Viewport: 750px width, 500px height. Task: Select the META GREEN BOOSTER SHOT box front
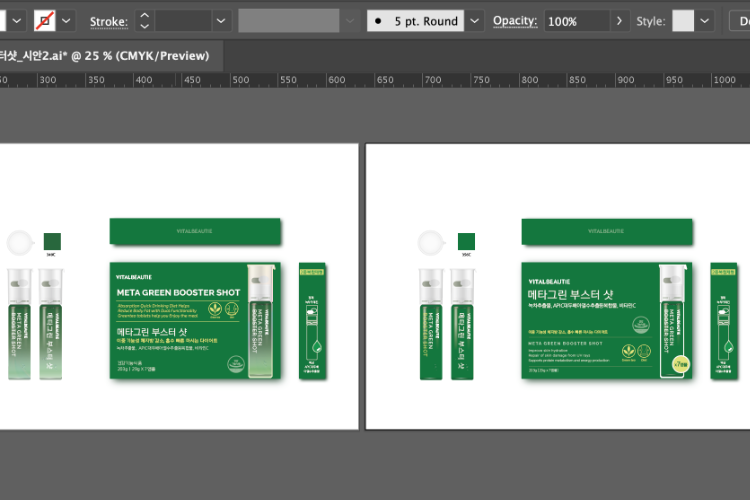(195, 320)
